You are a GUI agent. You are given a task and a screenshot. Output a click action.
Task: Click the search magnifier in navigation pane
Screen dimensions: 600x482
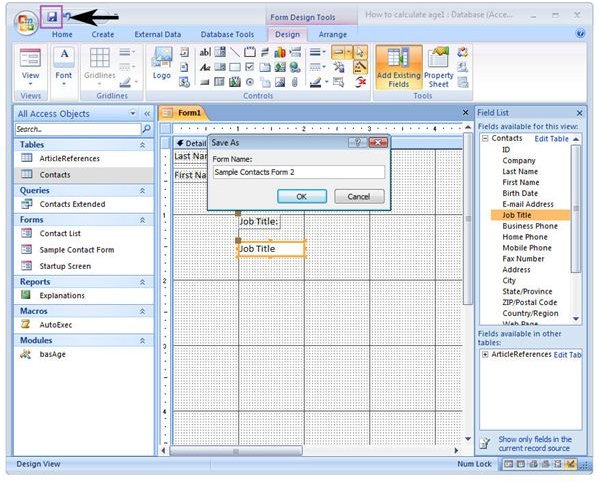146,129
